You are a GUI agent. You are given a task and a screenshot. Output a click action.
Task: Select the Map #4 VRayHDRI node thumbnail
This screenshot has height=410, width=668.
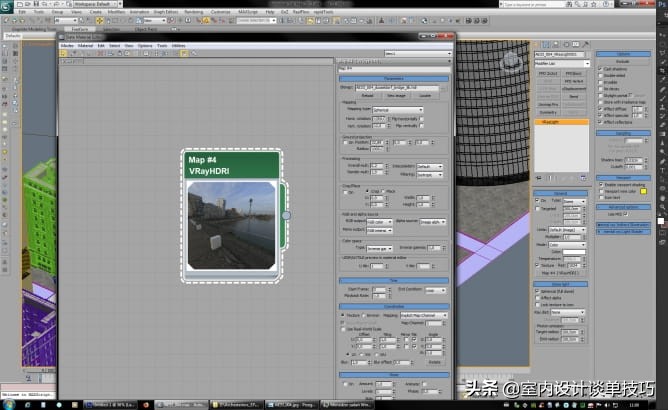231,224
